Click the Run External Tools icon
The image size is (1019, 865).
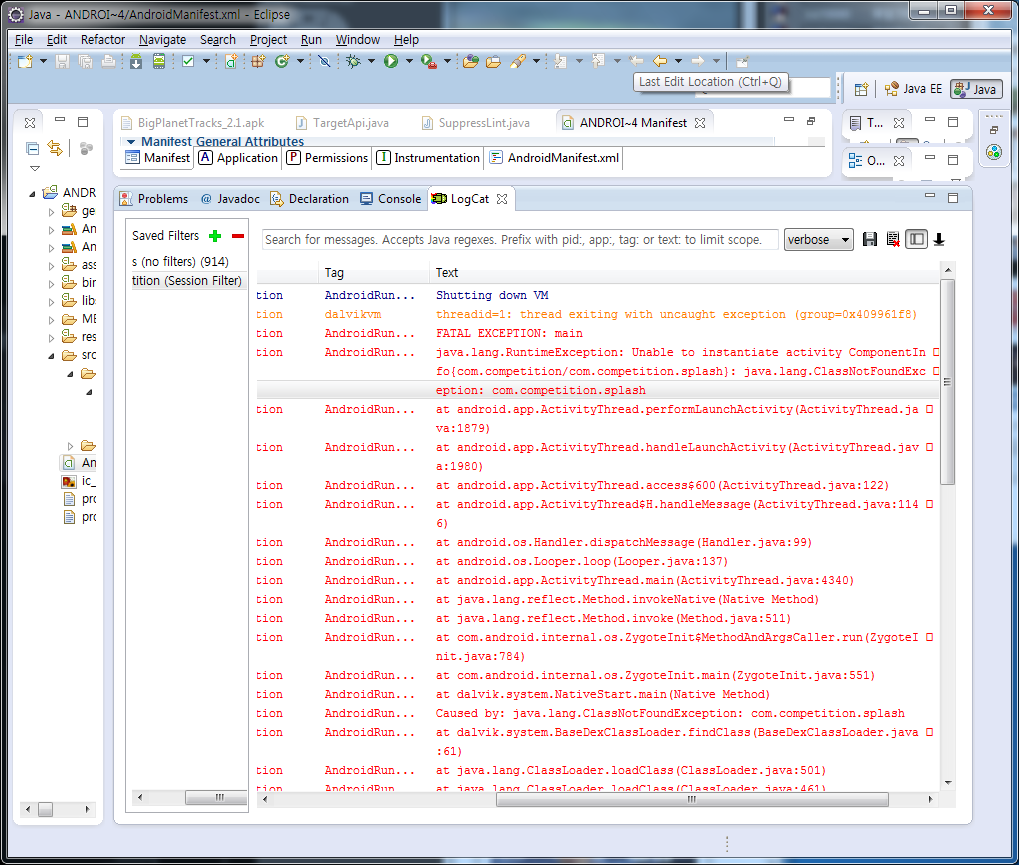pos(428,62)
